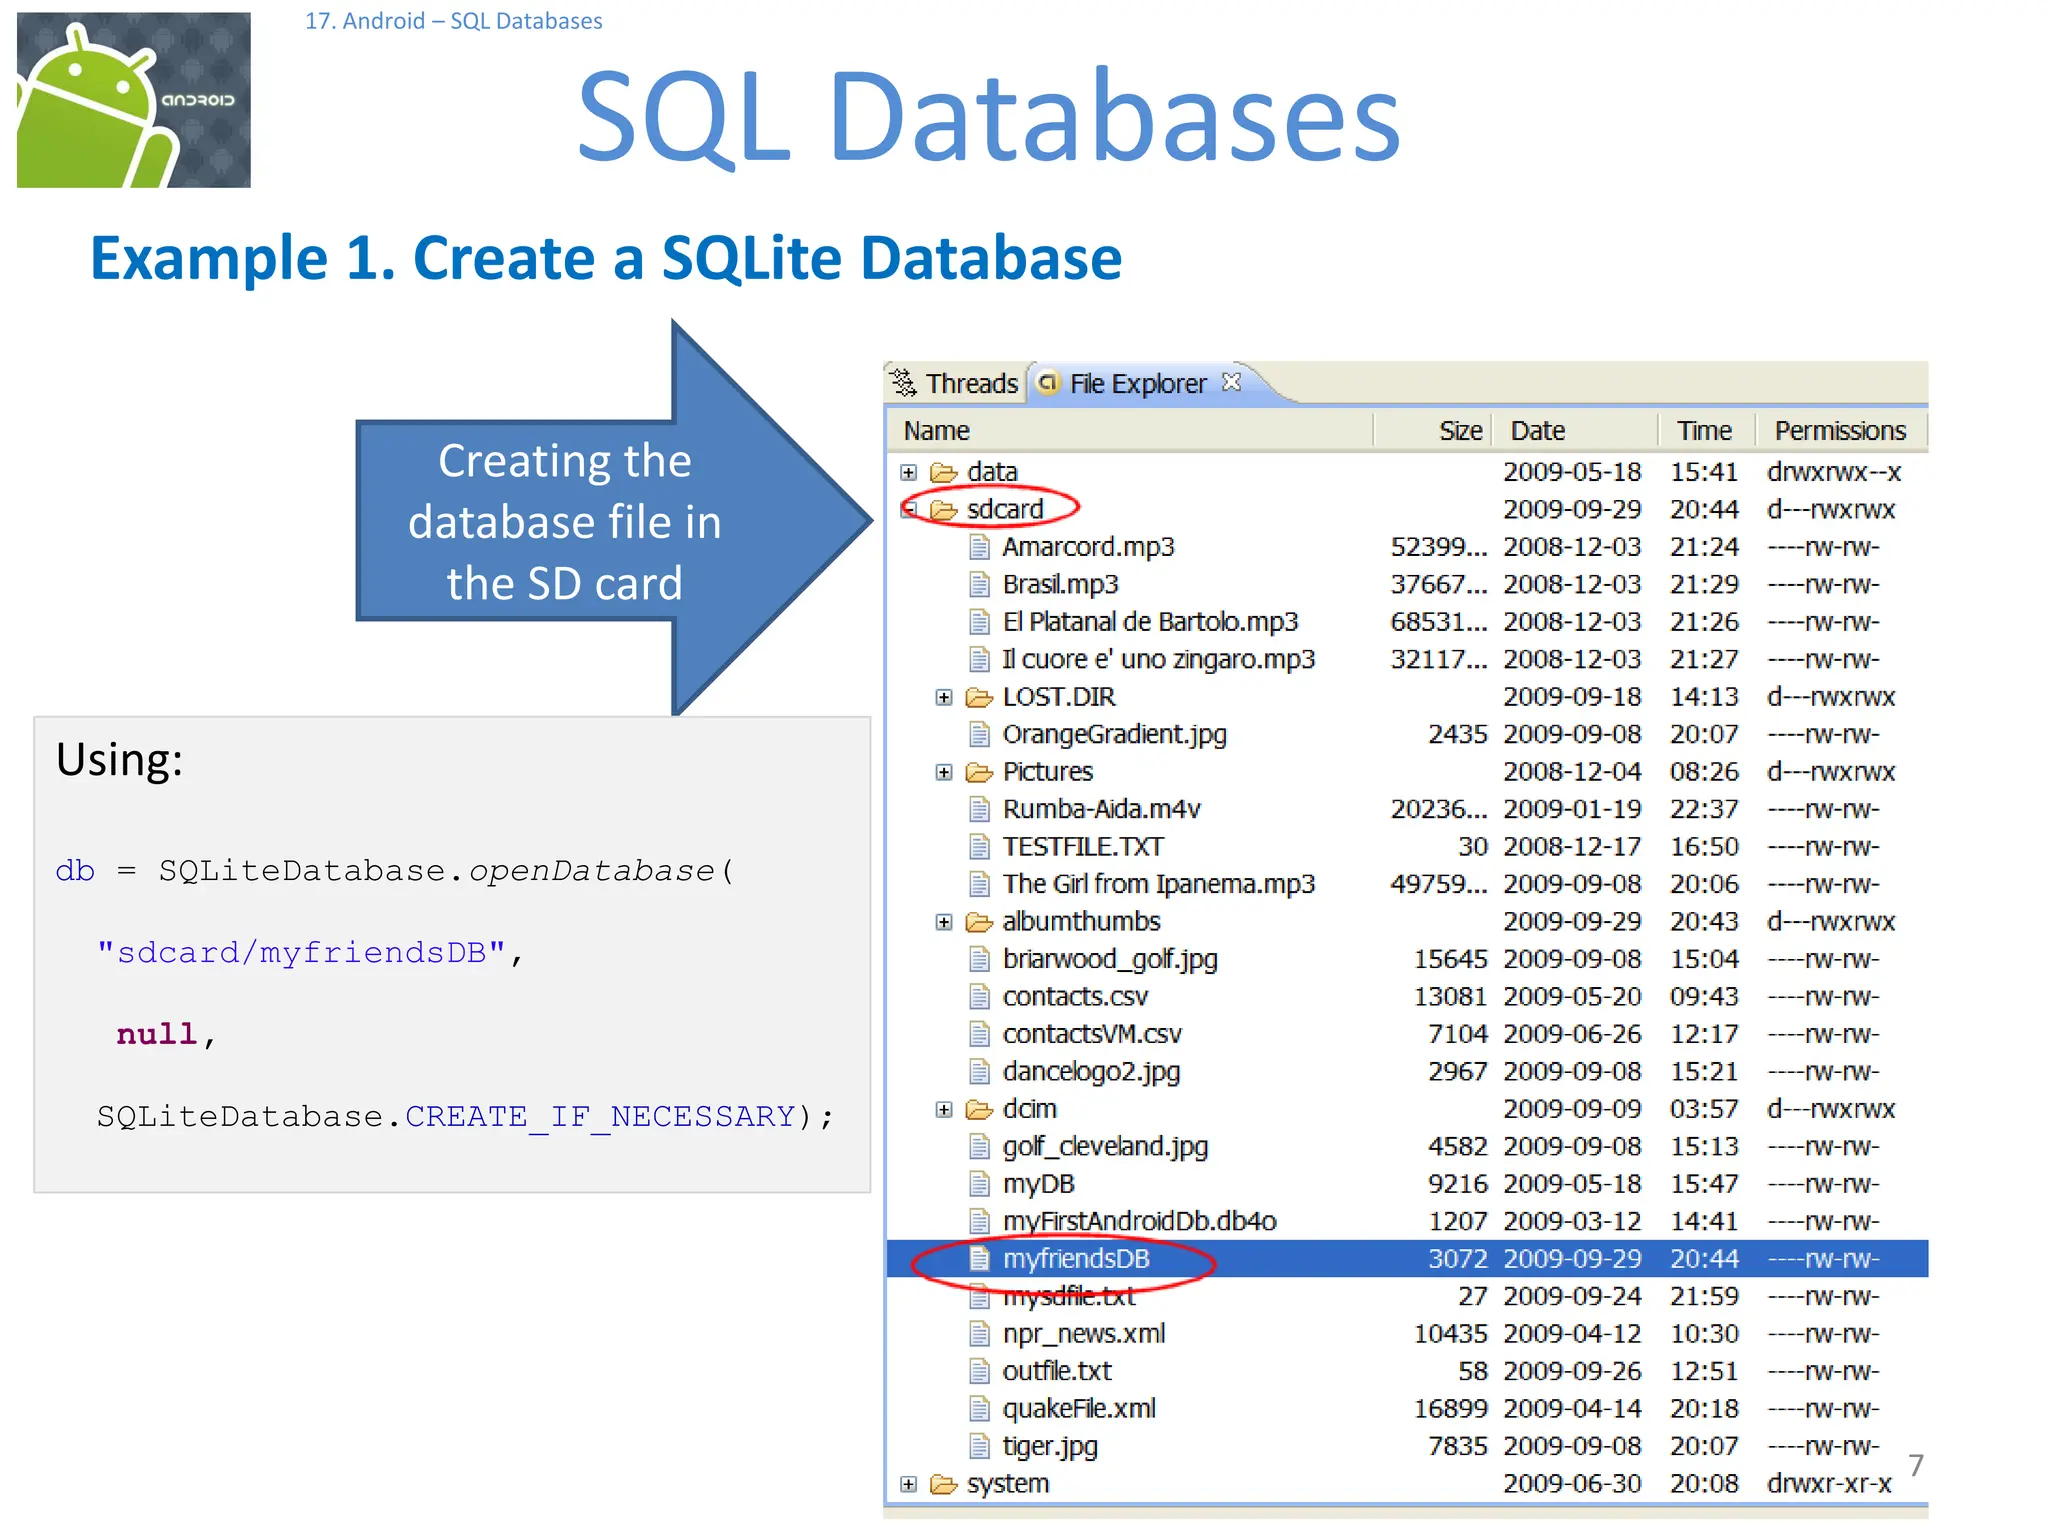The height and width of the screenshot is (1536, 2048).
Task: Select the system folder name
Action: pyautogui.click(x=1008, y=1484)
